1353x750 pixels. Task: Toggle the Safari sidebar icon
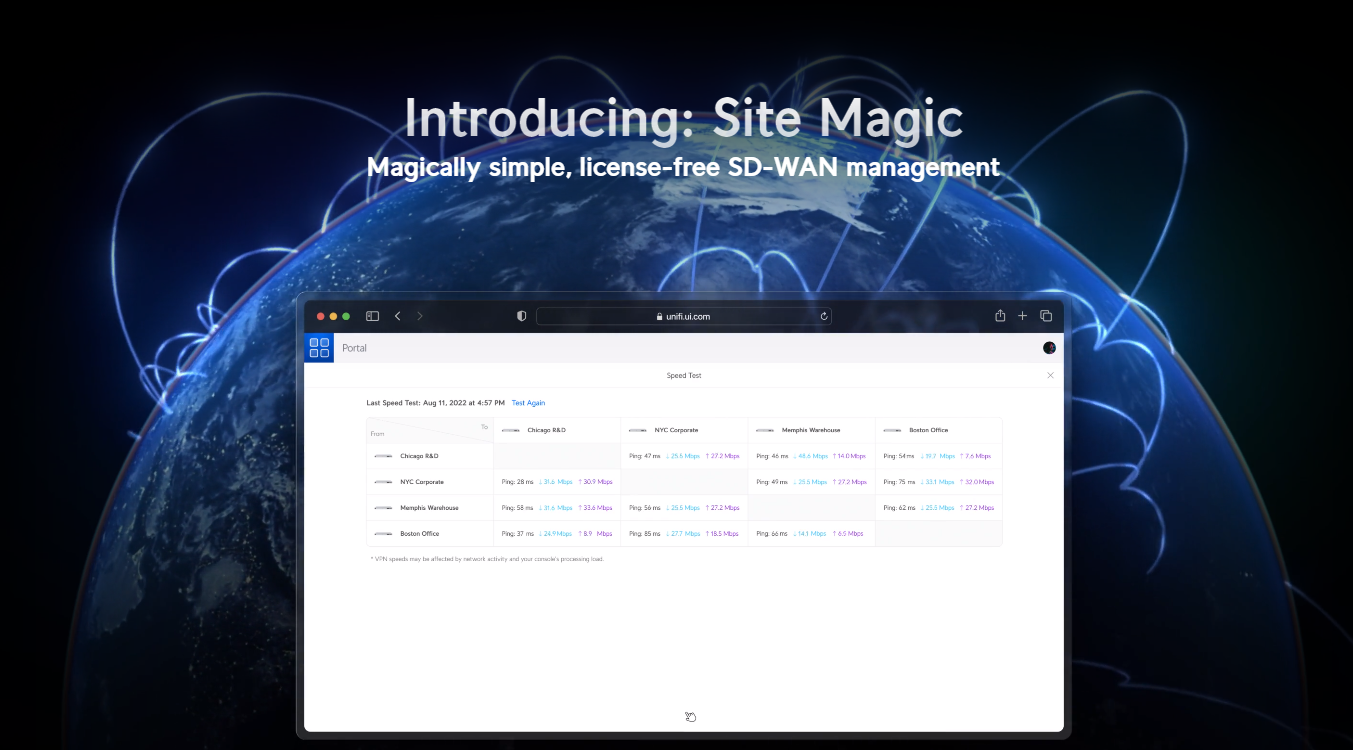click(x=371, y=315)
